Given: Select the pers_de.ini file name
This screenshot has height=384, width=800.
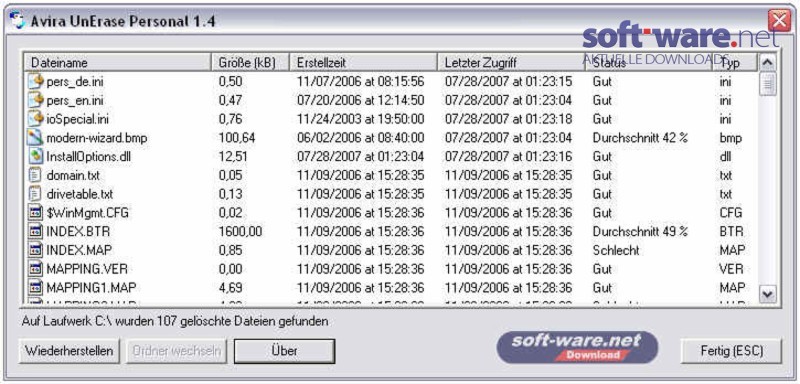Looking at the screenshot, I should (76, 81).
